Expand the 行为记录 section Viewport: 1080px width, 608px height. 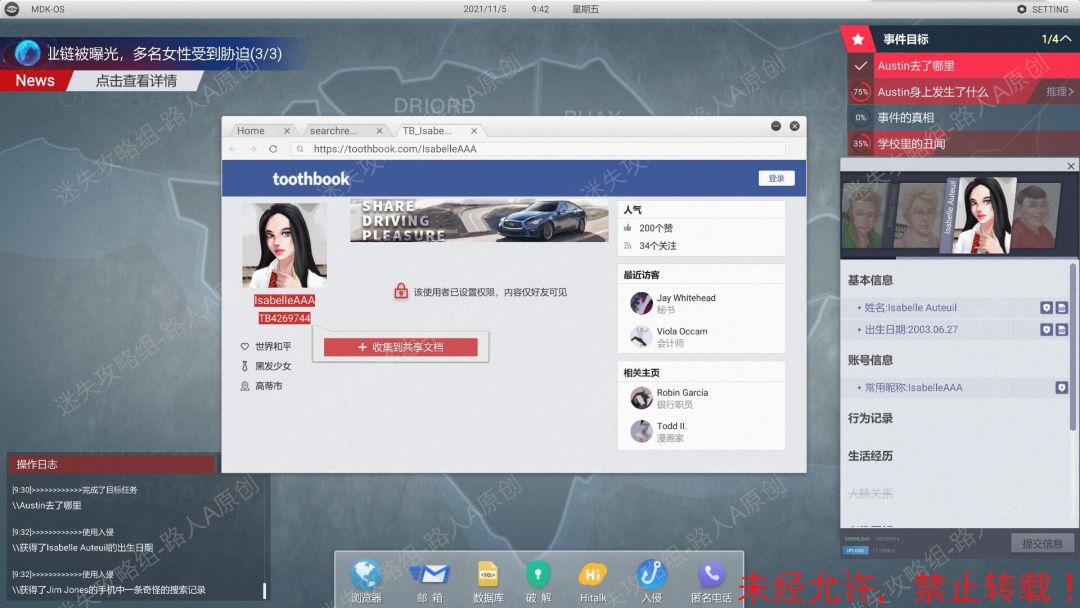coord(870,418)
